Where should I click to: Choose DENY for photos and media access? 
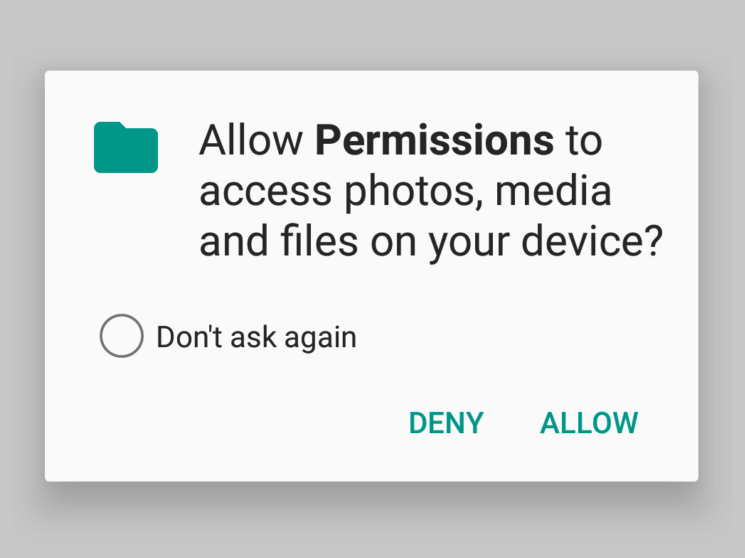click(x=446, y=423)
